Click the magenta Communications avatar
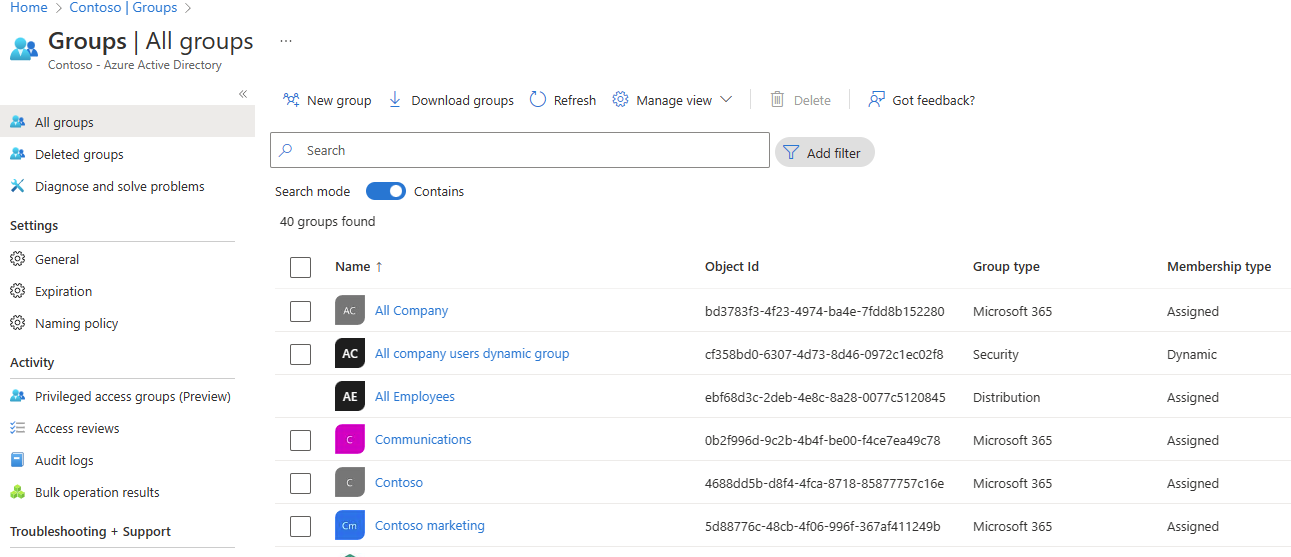 [349, 440]
